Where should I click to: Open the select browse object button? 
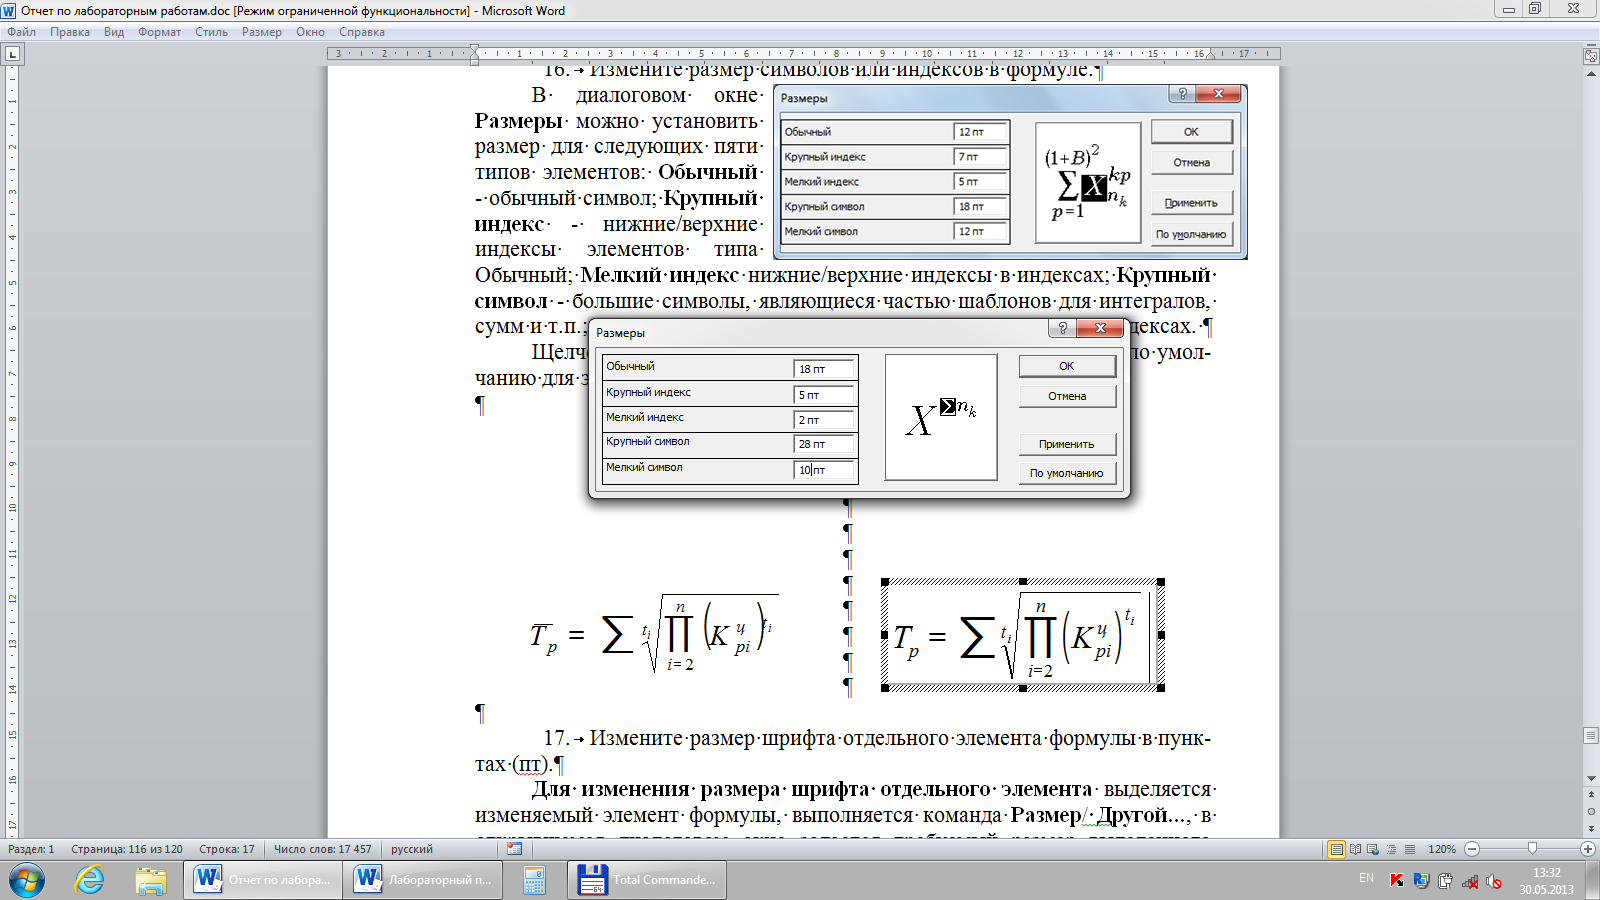click(1591, 812)
